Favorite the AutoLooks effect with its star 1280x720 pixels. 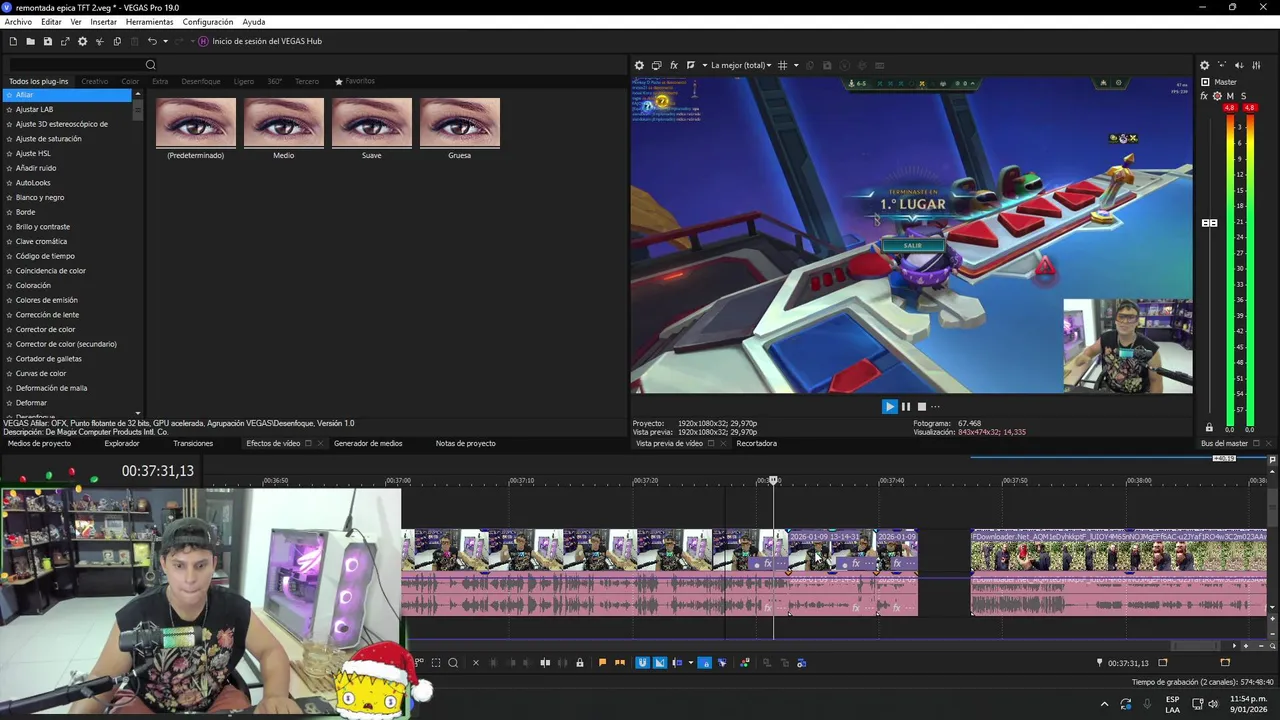[x=8, y=183]
